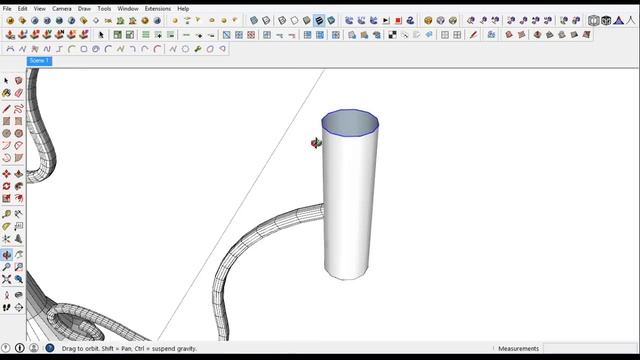Switch to Shaded face style
Screen dimensions: 640x360
pos(307,20)
